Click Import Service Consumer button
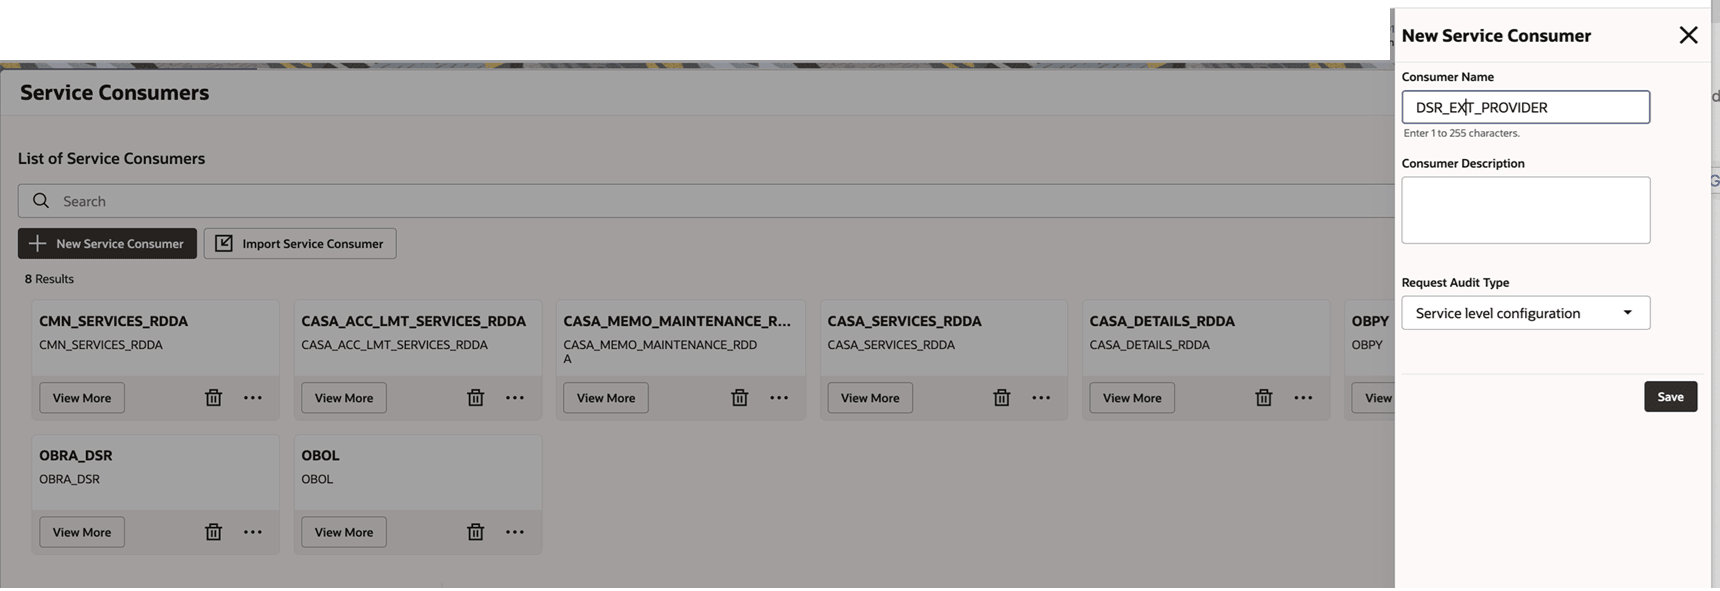Image resolution: width=1720 pixels, height=591 pixels. tap(300, 244)
